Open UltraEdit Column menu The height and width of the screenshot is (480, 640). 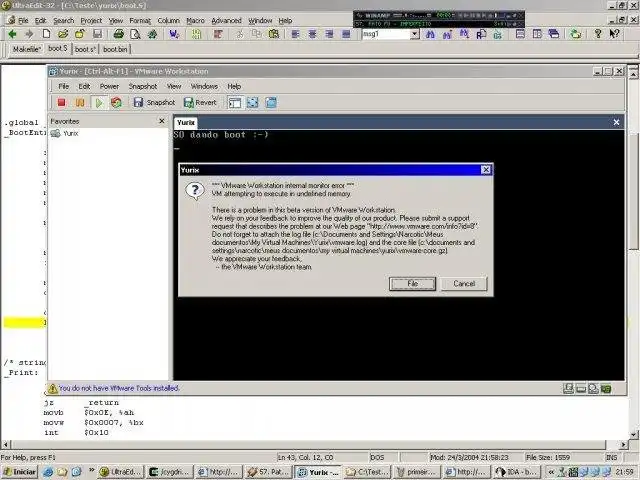(168, 20)
